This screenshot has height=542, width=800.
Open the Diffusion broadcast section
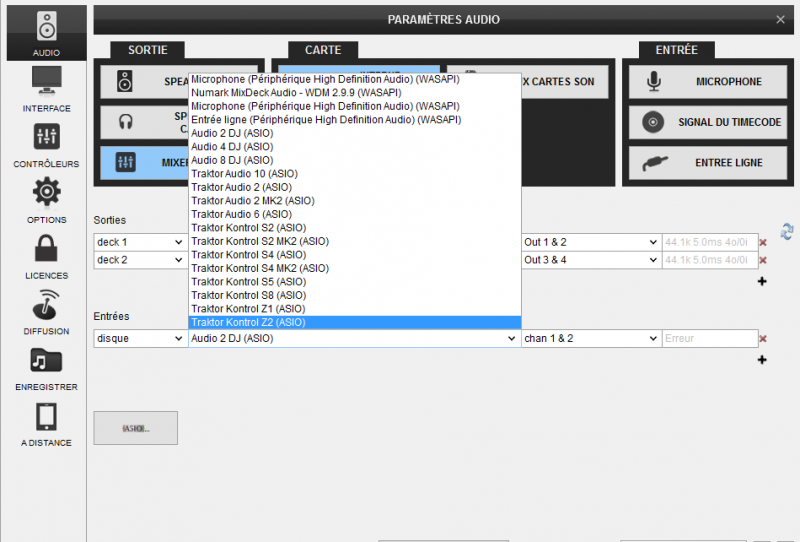[46, 312]
